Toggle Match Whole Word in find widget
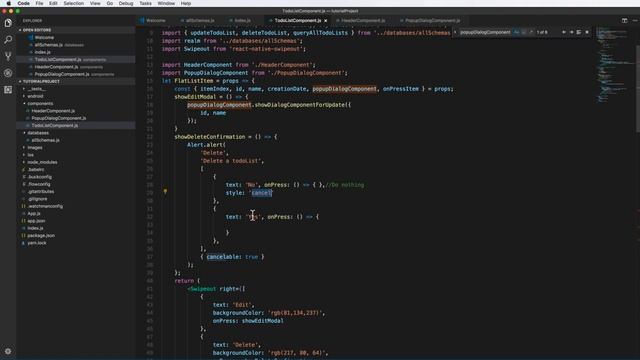Screen dimensions: 640x360 coord(524,32)
